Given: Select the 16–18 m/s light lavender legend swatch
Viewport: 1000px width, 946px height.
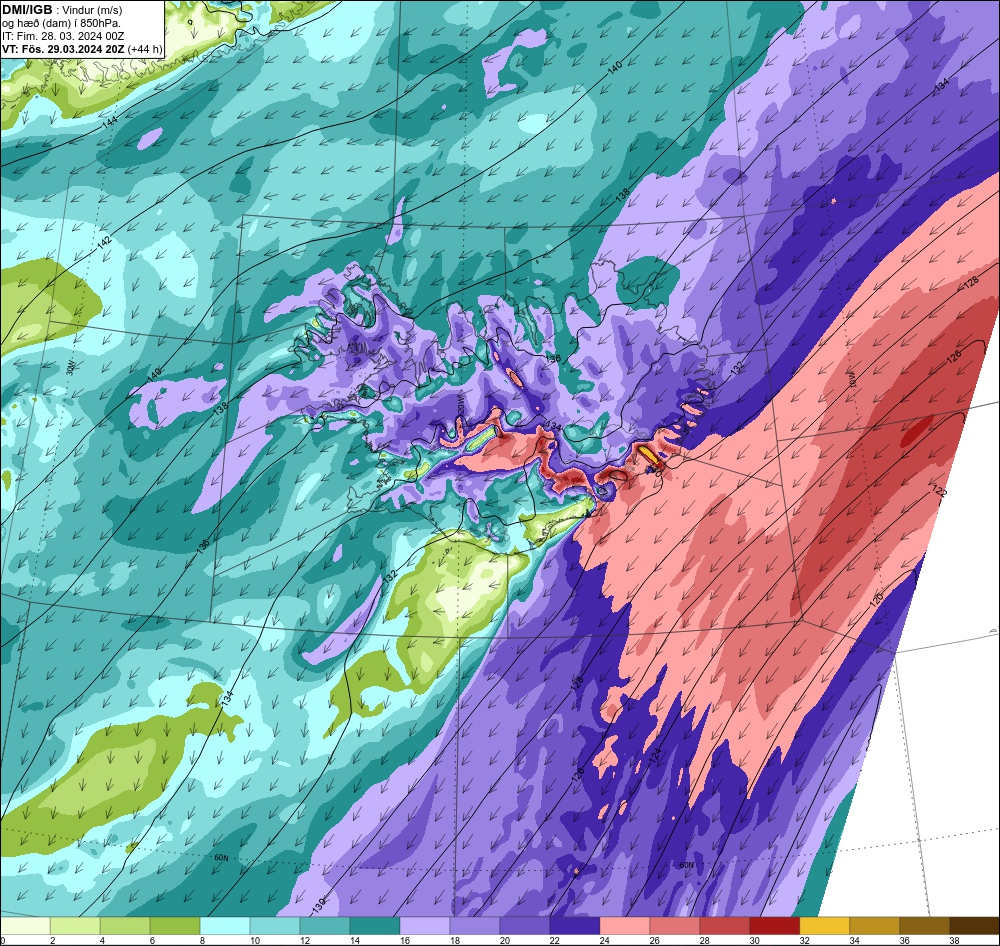Looking at the screenshot, I should click(425, 926).
